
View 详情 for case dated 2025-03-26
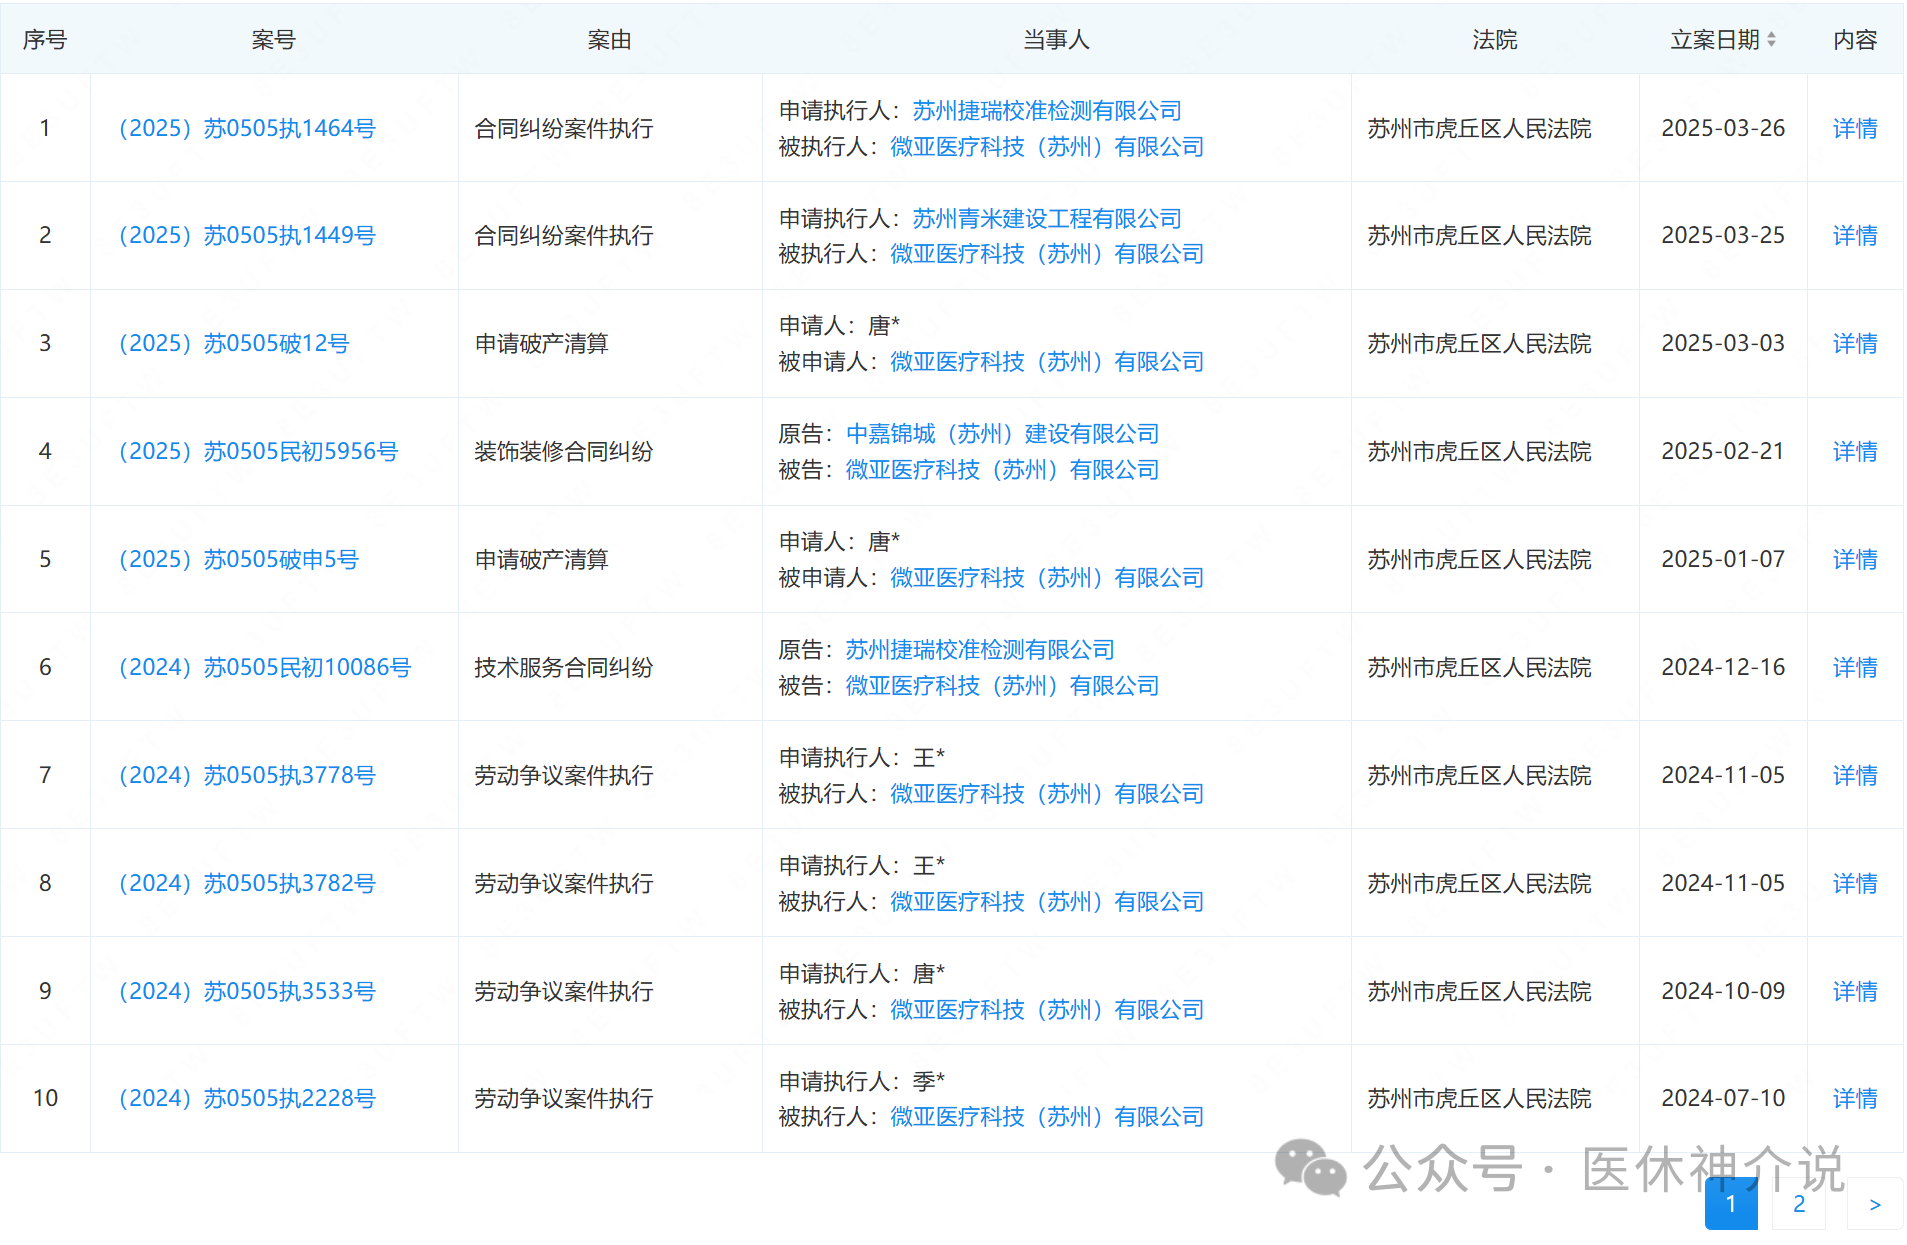[x=1855, y=128]
